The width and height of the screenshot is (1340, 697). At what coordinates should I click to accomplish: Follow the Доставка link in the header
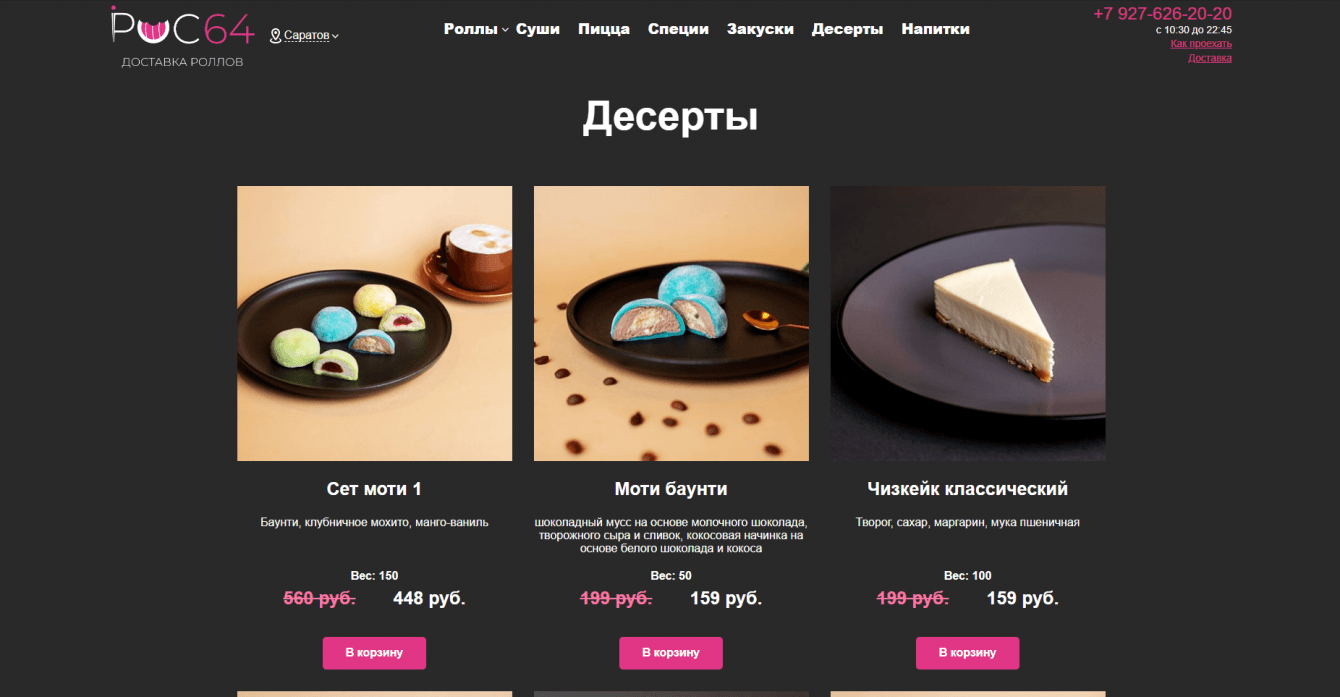click(x=1210, y=58)
